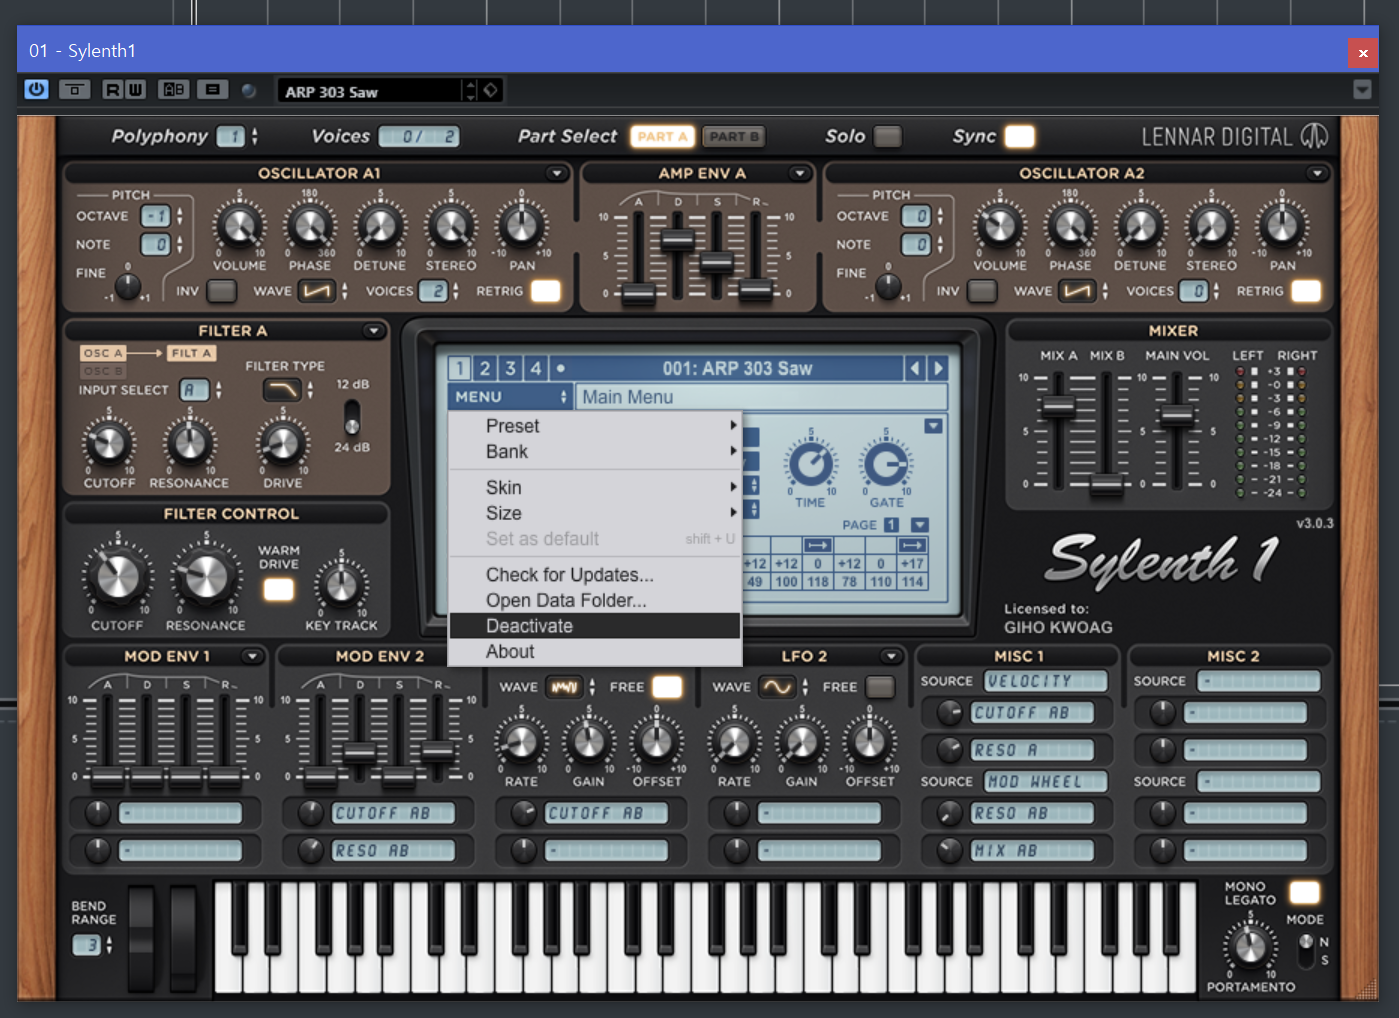Toggle Oscillator A2 RETRIG switch
1399x1018 pixels.
(1306, 291)
